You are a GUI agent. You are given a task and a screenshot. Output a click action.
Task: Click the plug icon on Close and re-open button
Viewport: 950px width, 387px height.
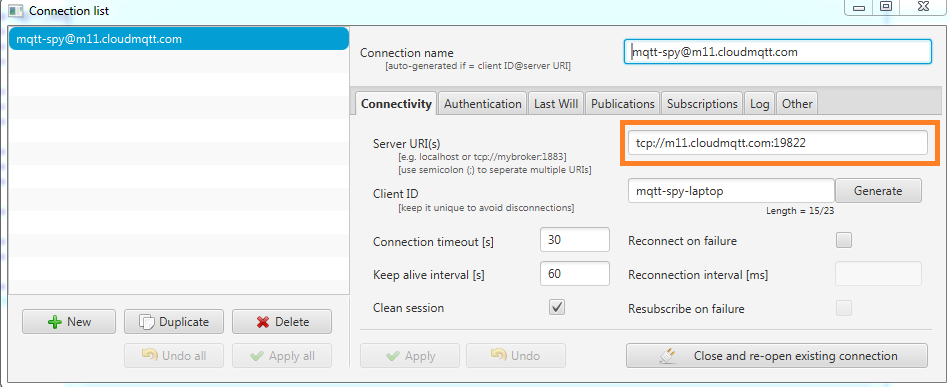point(666,356)
